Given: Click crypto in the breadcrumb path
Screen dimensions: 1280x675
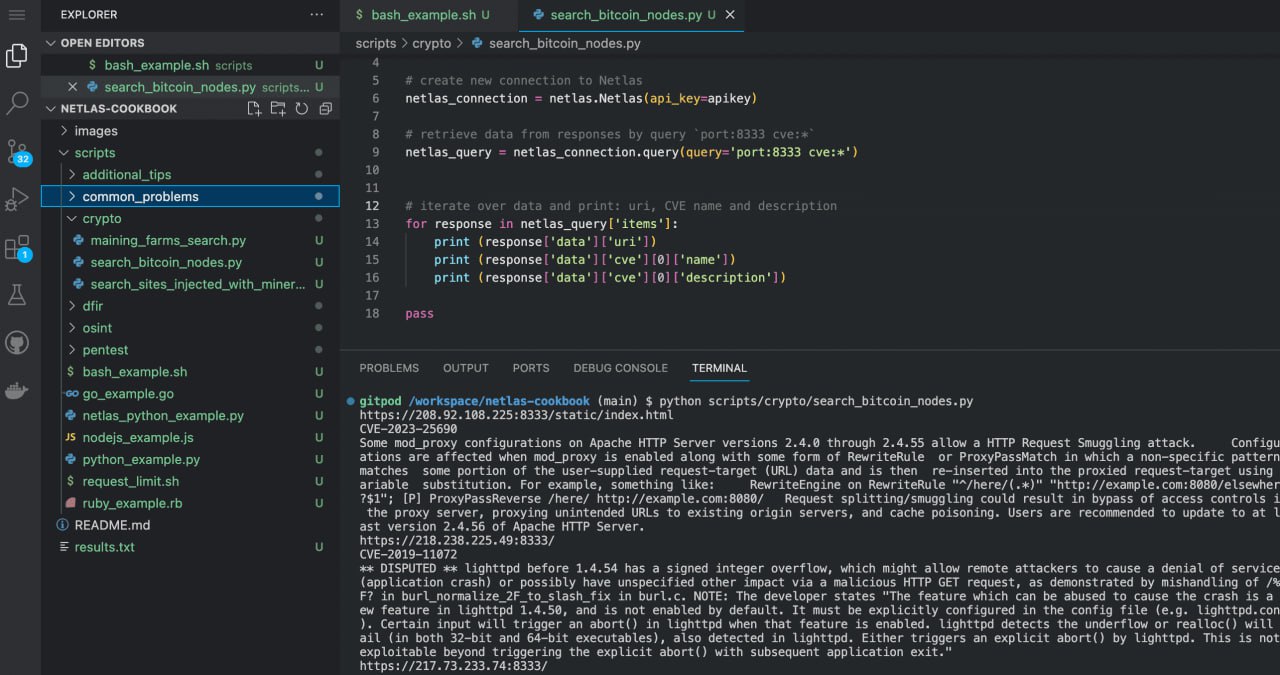Looking at the screenshot, I should (432, 44).
